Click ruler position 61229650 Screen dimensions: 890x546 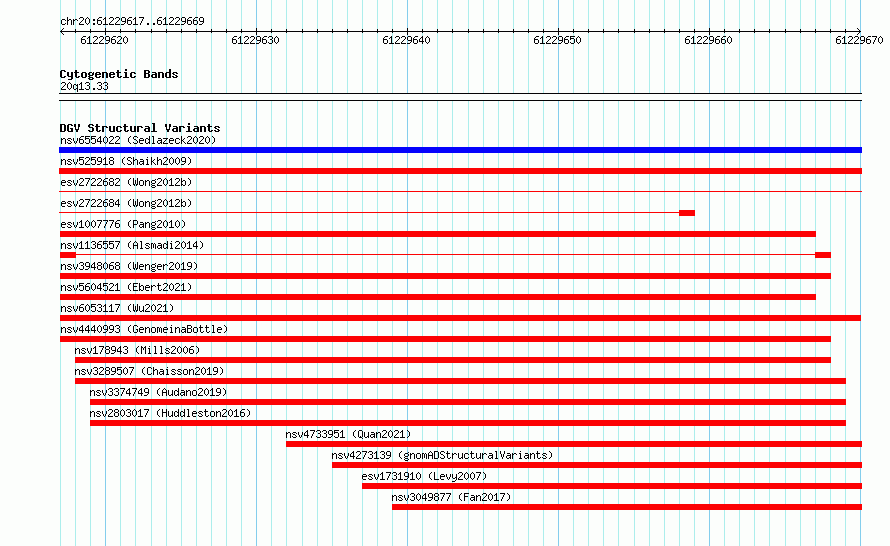557,40
